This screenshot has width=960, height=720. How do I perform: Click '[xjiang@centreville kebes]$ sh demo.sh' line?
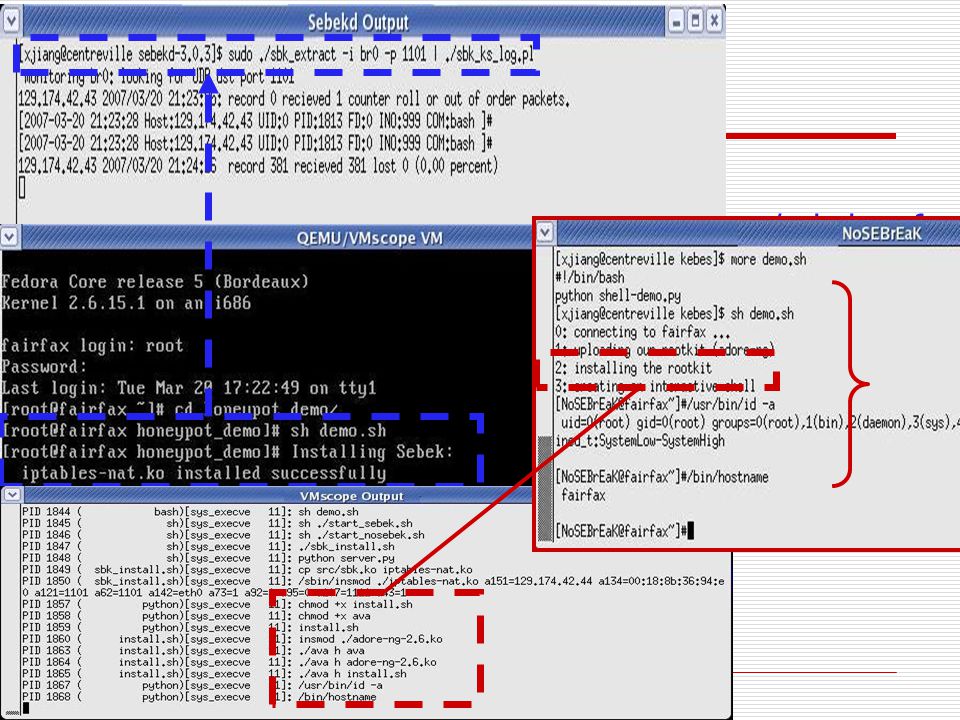pyautogui.click(x=674, y=313)
